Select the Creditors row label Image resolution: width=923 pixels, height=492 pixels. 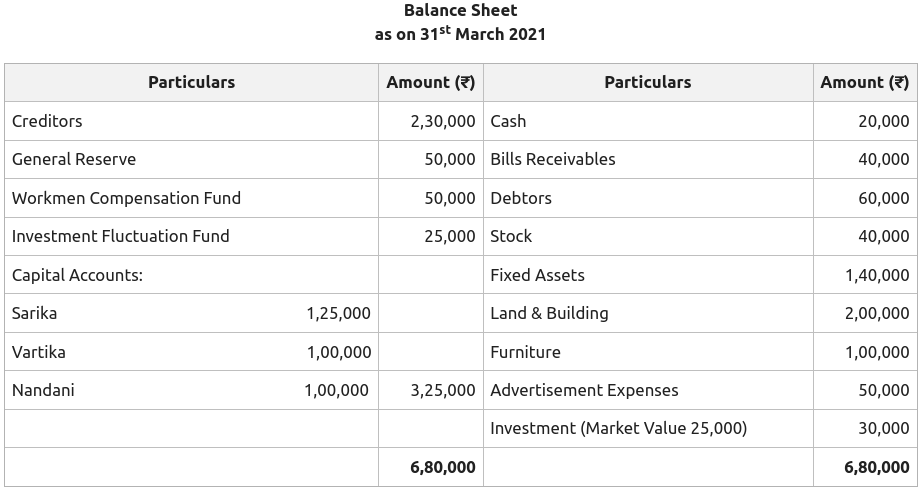click(47, 121)
